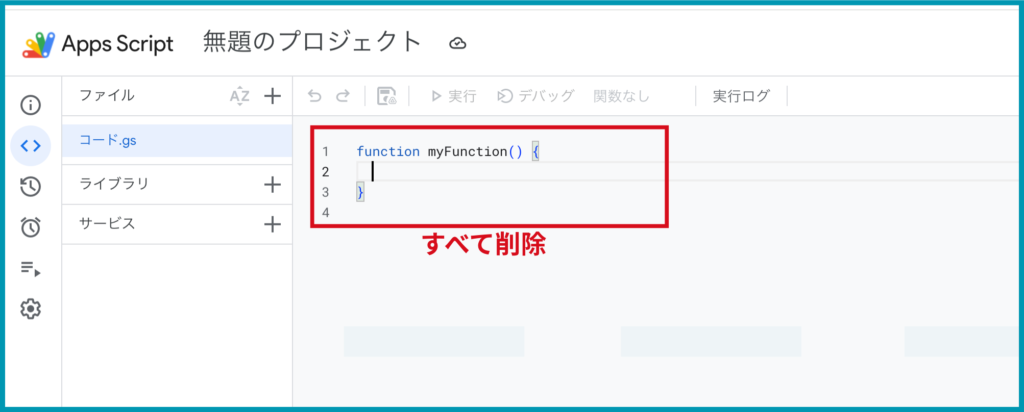Click line 1 function myFunction code
This screenshot has width=1024, height=412.
448,151
